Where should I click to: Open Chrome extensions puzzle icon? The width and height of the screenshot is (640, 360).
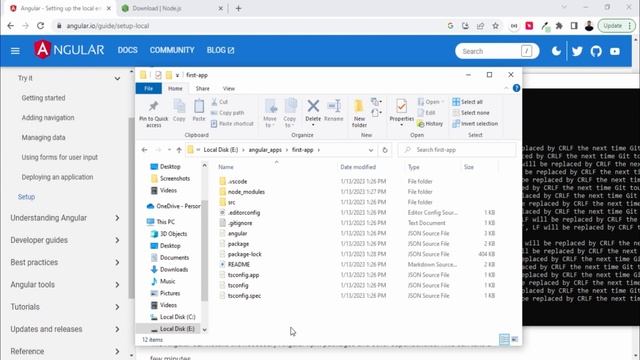coord(559,26)
